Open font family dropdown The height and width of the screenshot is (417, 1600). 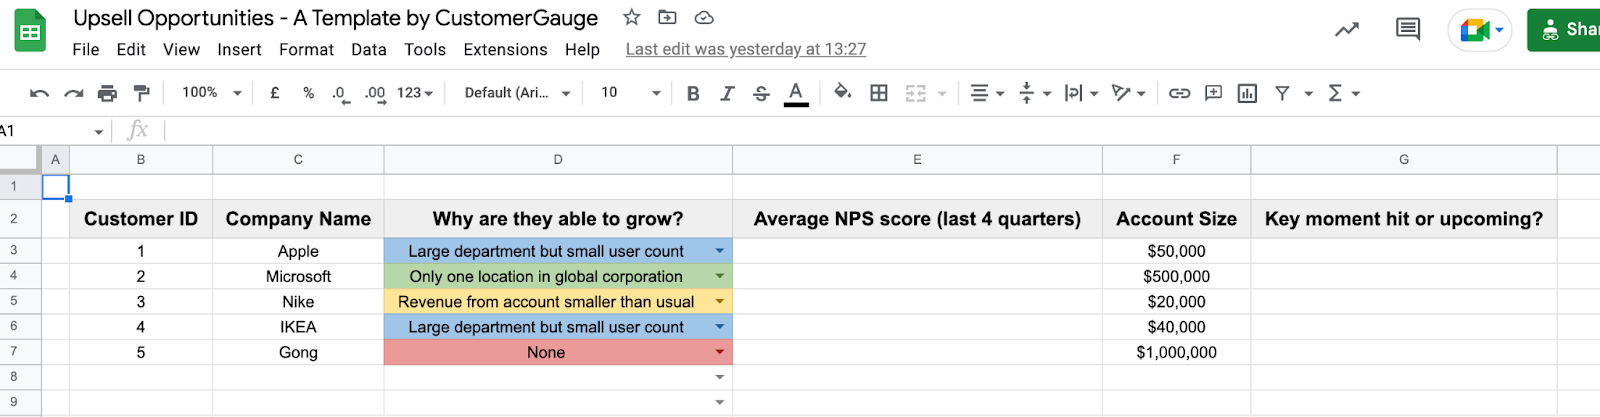[517, 93]
